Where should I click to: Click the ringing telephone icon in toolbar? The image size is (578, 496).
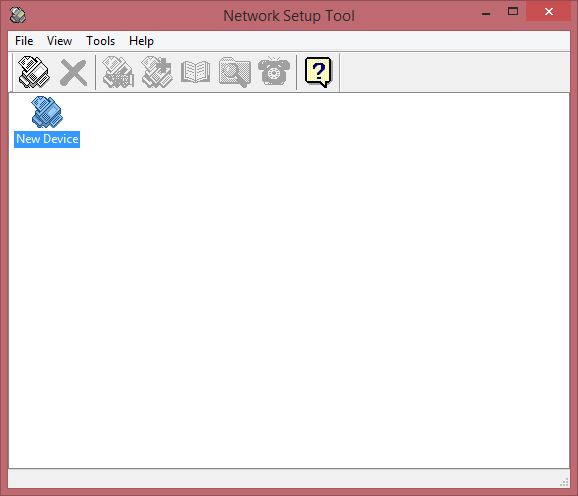tap(274, 71)
